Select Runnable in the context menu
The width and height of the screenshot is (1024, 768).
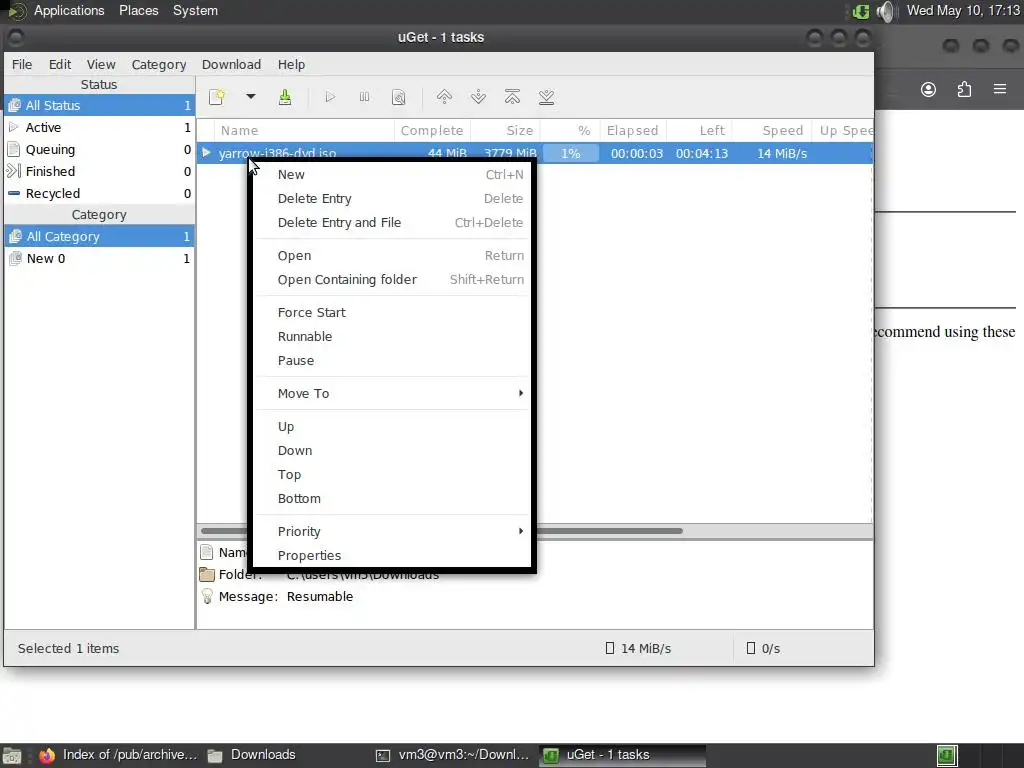tap(392, 336)
